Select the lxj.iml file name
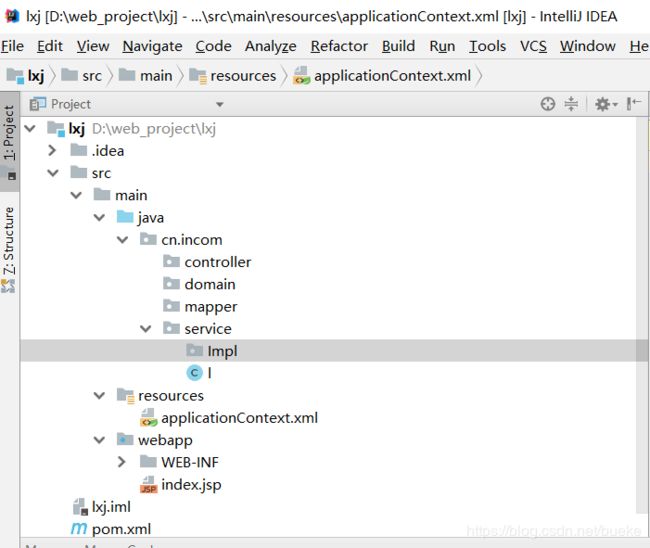The image size is (650, 548). click(111, 507)
